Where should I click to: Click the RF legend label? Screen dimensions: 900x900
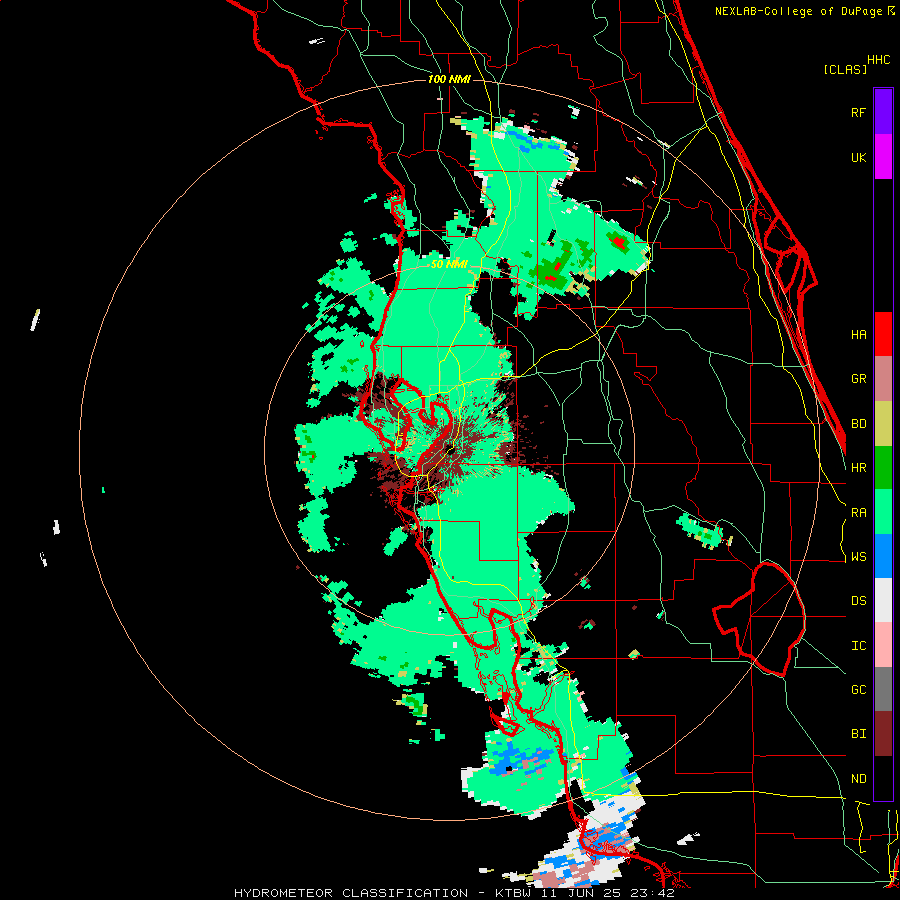coord(858,112)
